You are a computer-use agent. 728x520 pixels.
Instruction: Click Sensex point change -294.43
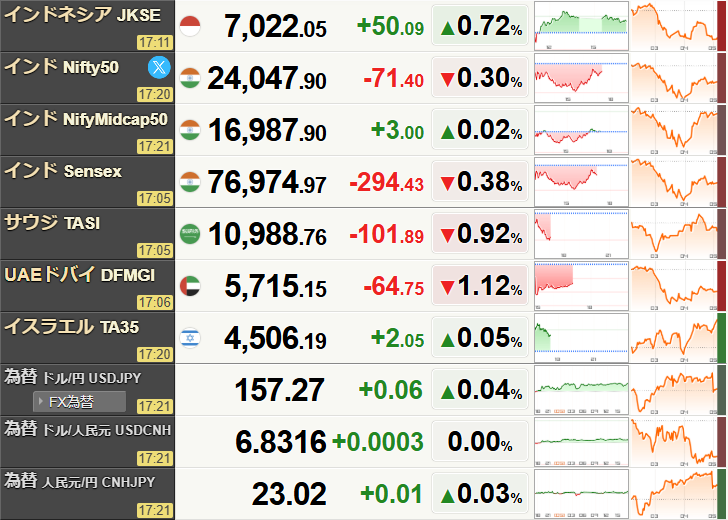pyautogui.click(x=387, y=182)
